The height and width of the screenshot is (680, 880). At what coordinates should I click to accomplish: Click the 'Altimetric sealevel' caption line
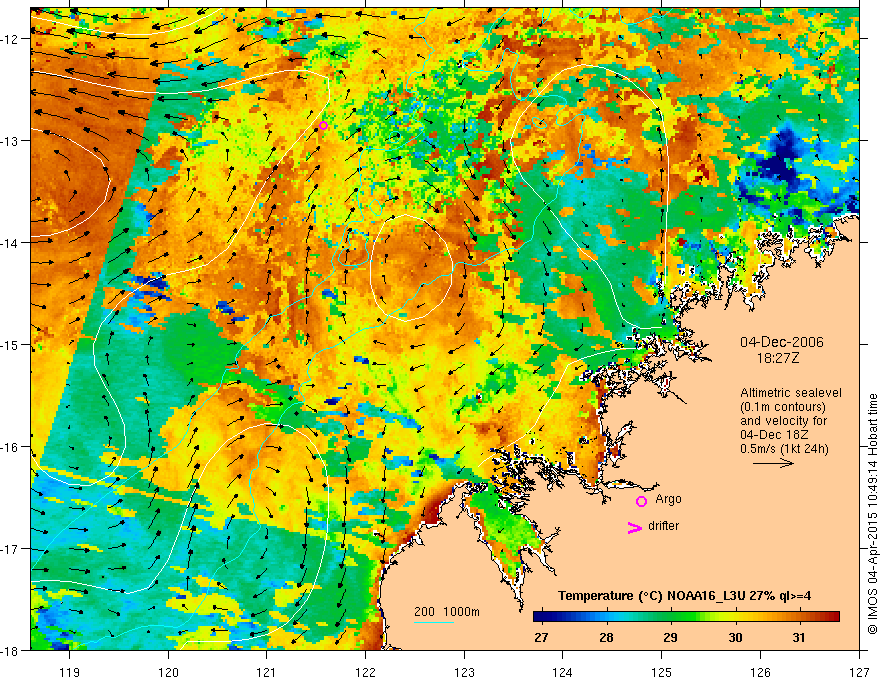coord(791,393)
